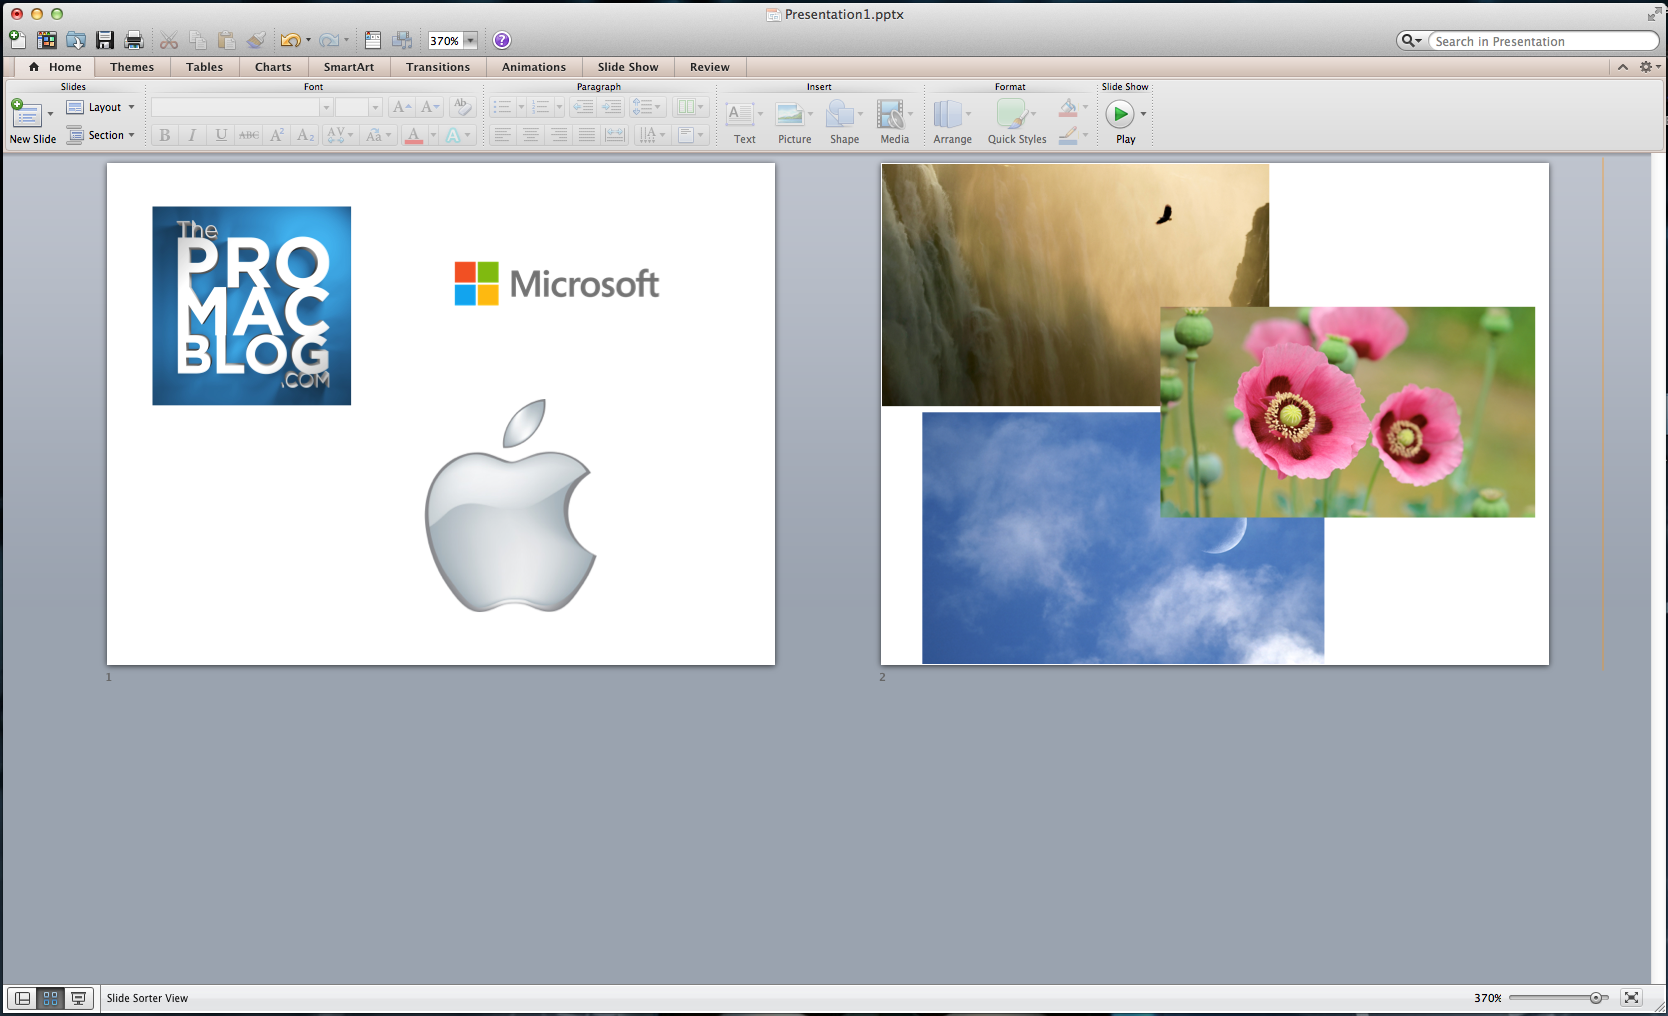1668x1016 pixels.
Task: Save the presentation with floppy disk icon
Action: pos(105,40)
